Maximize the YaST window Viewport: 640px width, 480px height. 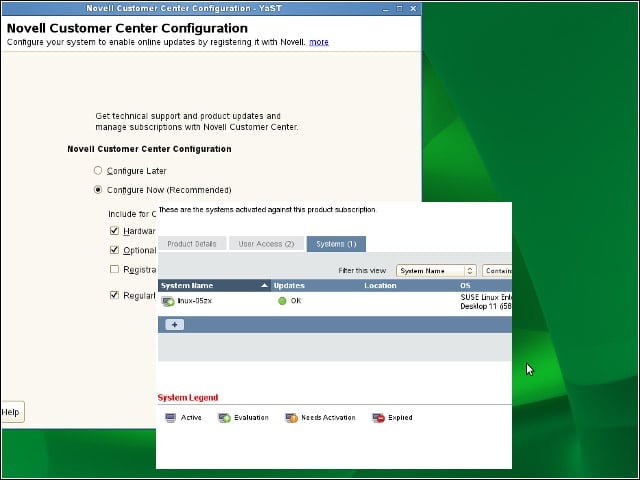pyautogui.click(x=400, y=8)
